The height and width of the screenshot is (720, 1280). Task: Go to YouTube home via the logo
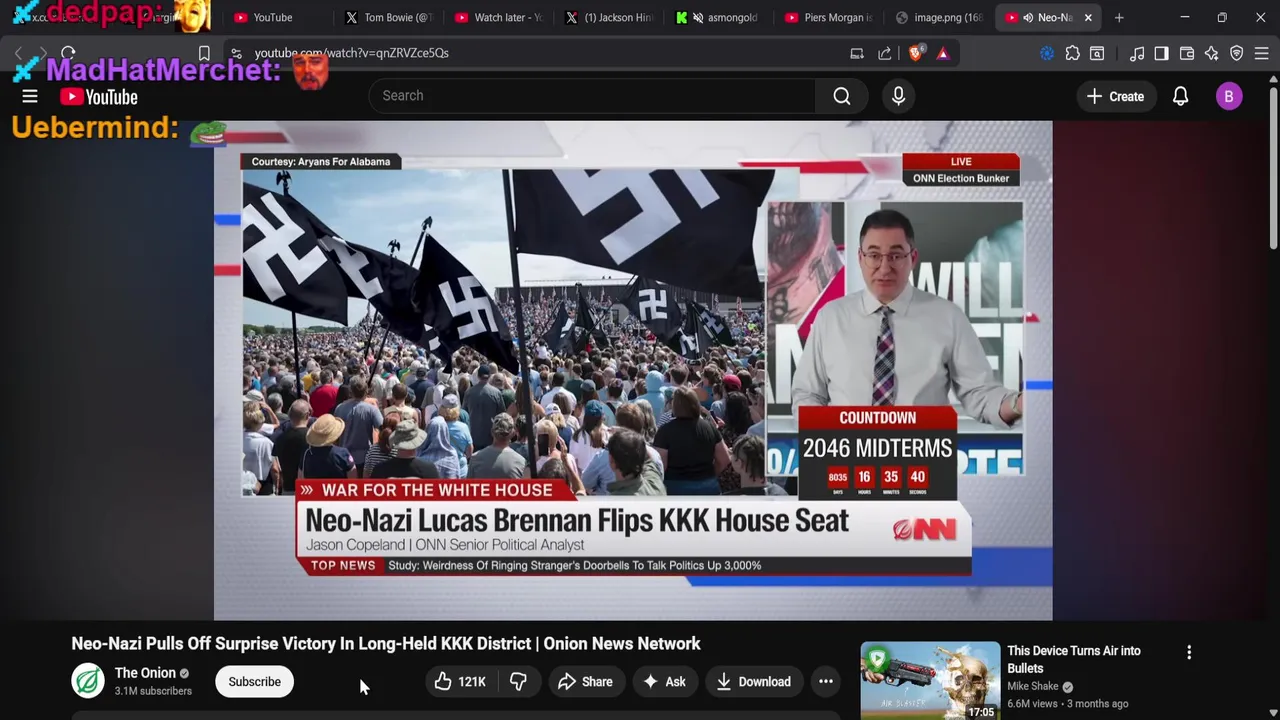point(98,97)
